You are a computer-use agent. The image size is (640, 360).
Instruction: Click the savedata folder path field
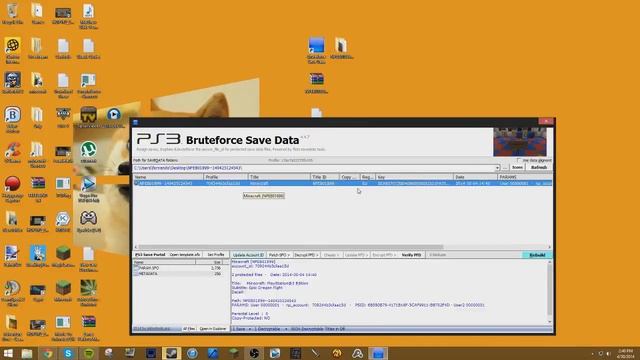[313, 168]
